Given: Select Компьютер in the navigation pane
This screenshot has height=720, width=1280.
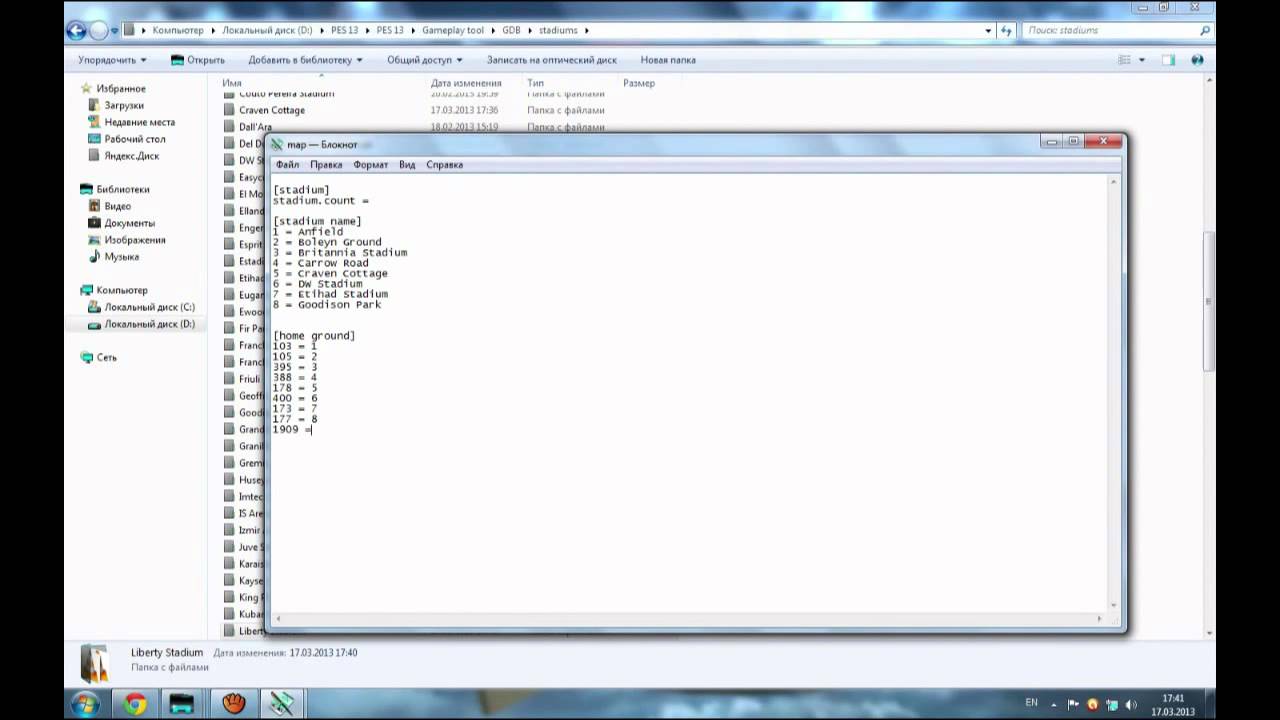Looking at the screenshot, I should 121,290.
